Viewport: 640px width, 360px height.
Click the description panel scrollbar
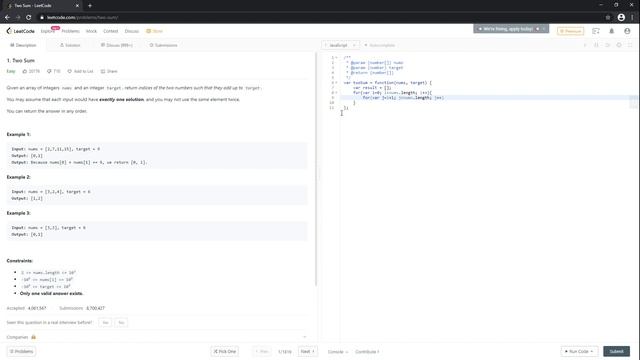(316, 169)
